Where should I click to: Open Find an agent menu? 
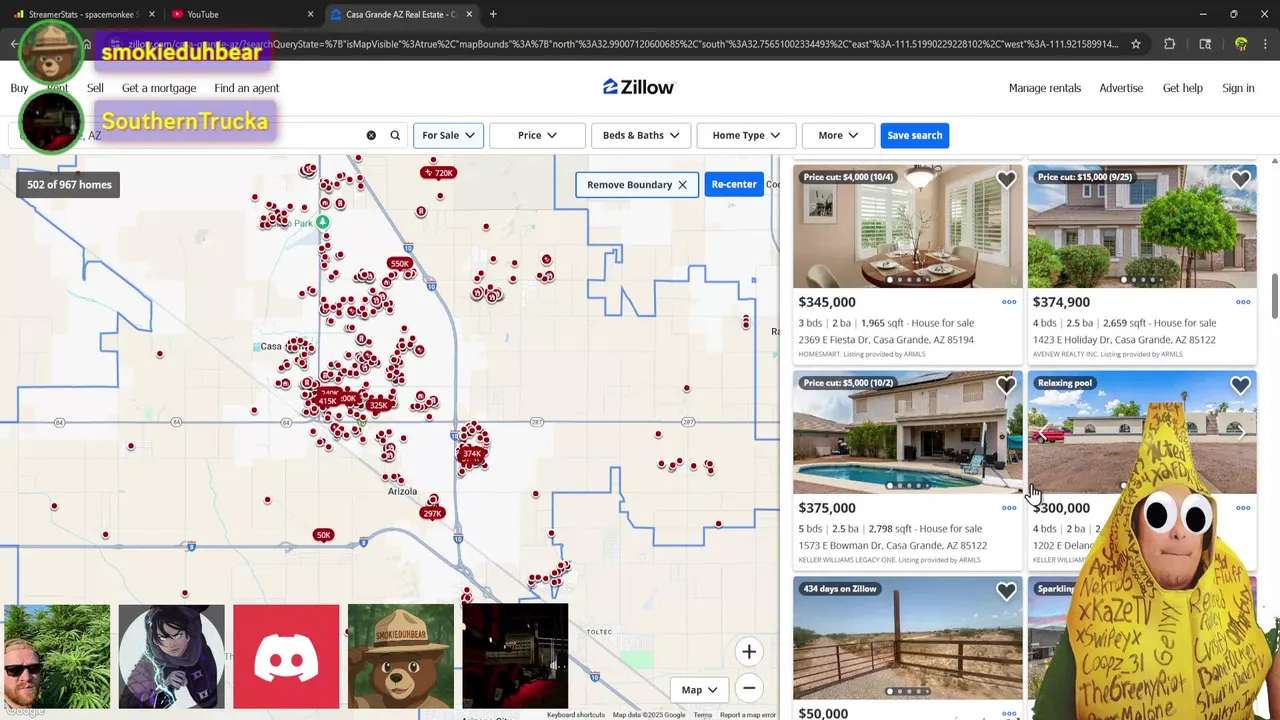point(246,88)
